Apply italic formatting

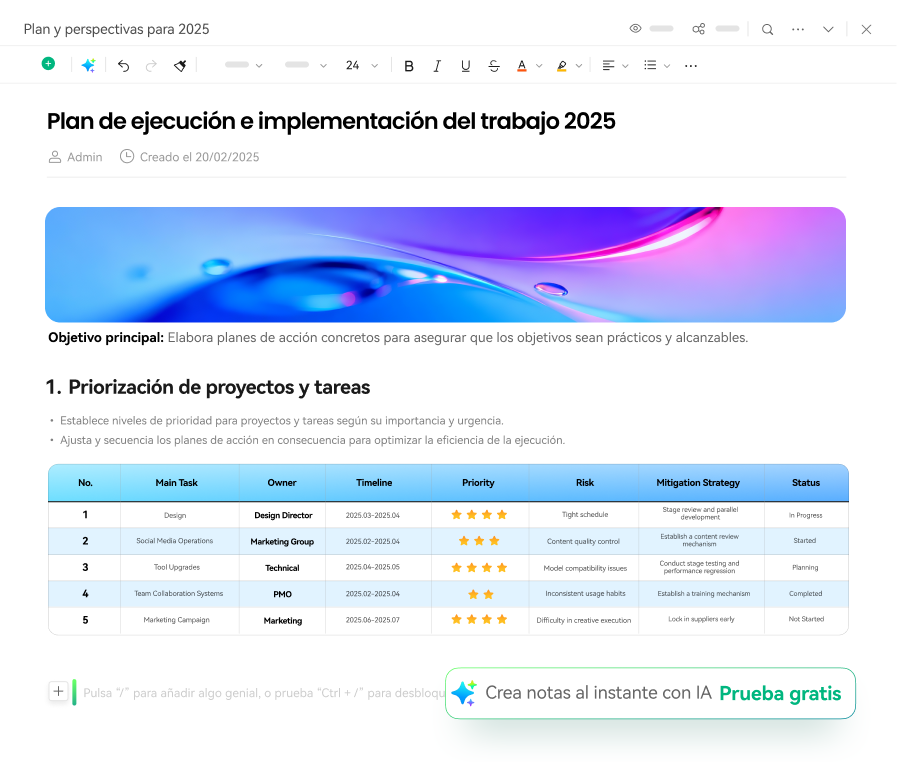437,66
